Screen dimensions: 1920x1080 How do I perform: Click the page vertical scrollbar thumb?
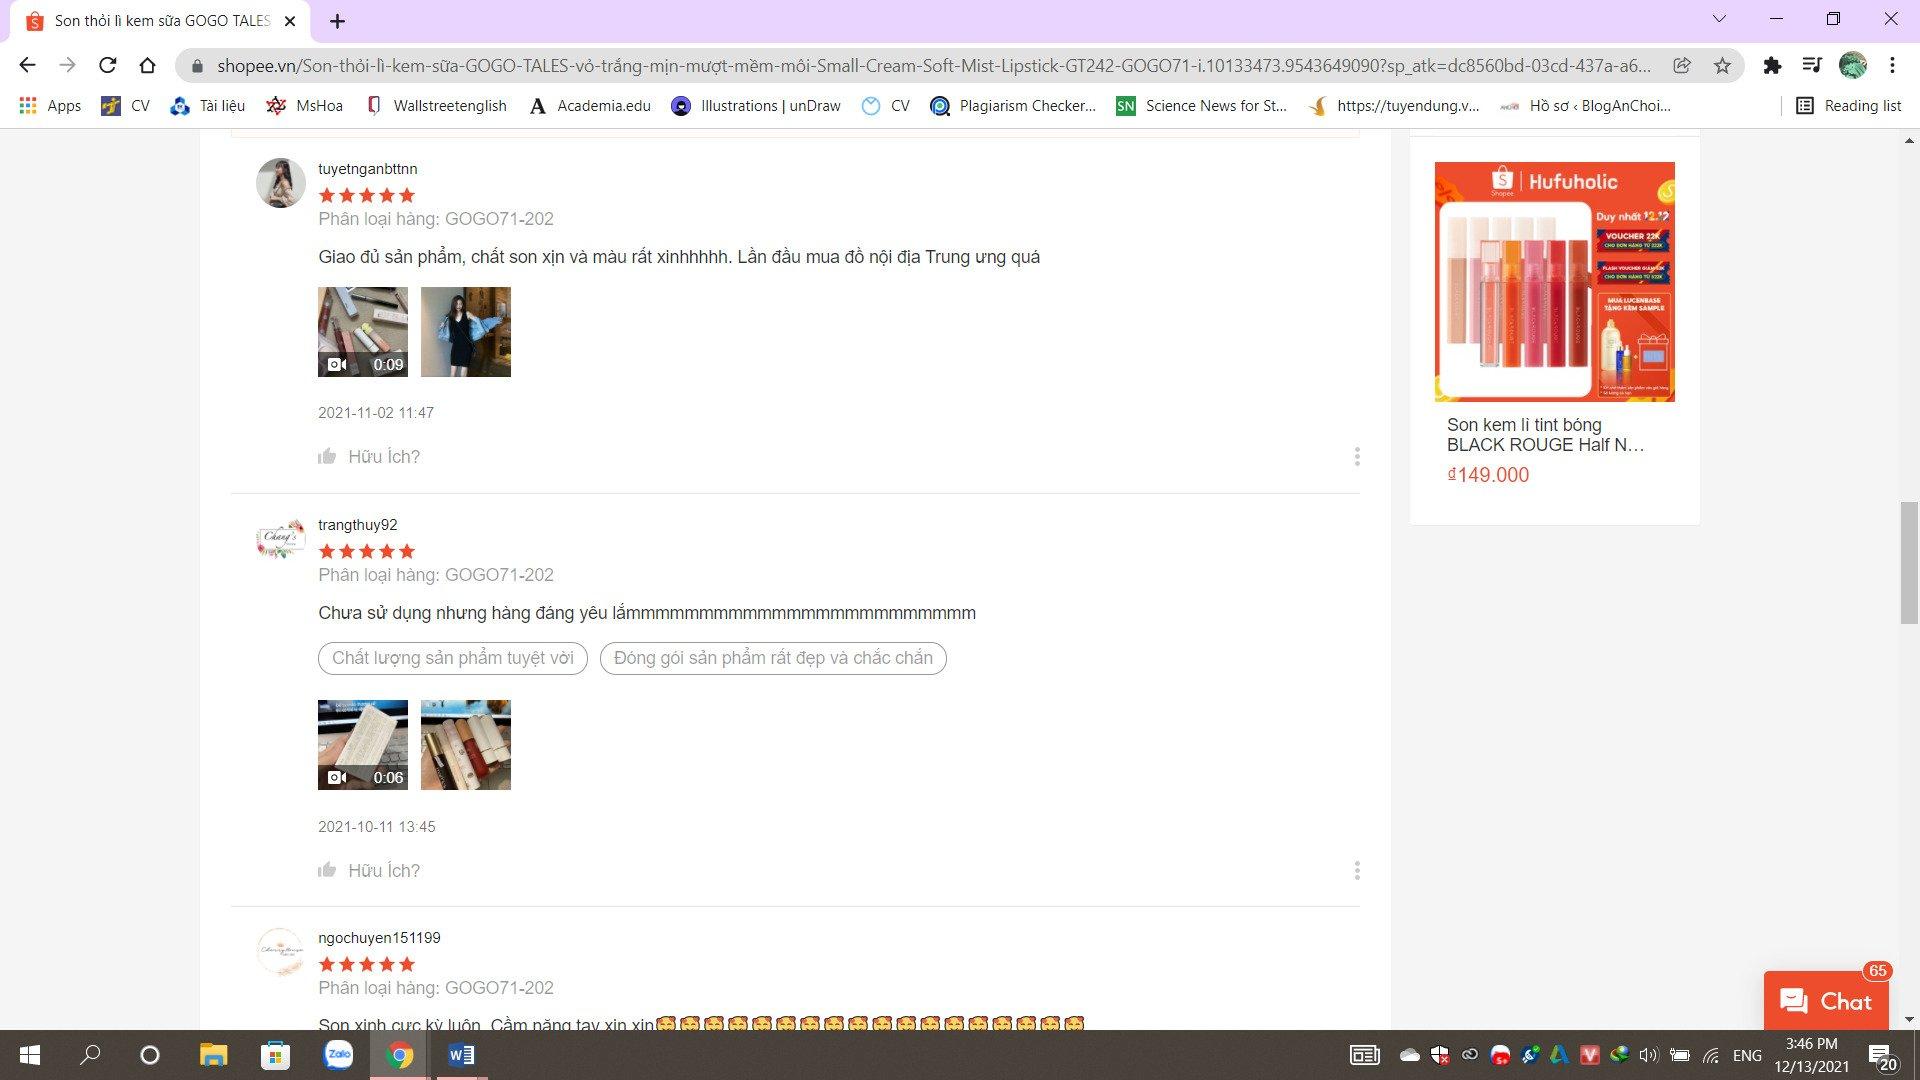pyautogui.click(x=1909, y=564)
